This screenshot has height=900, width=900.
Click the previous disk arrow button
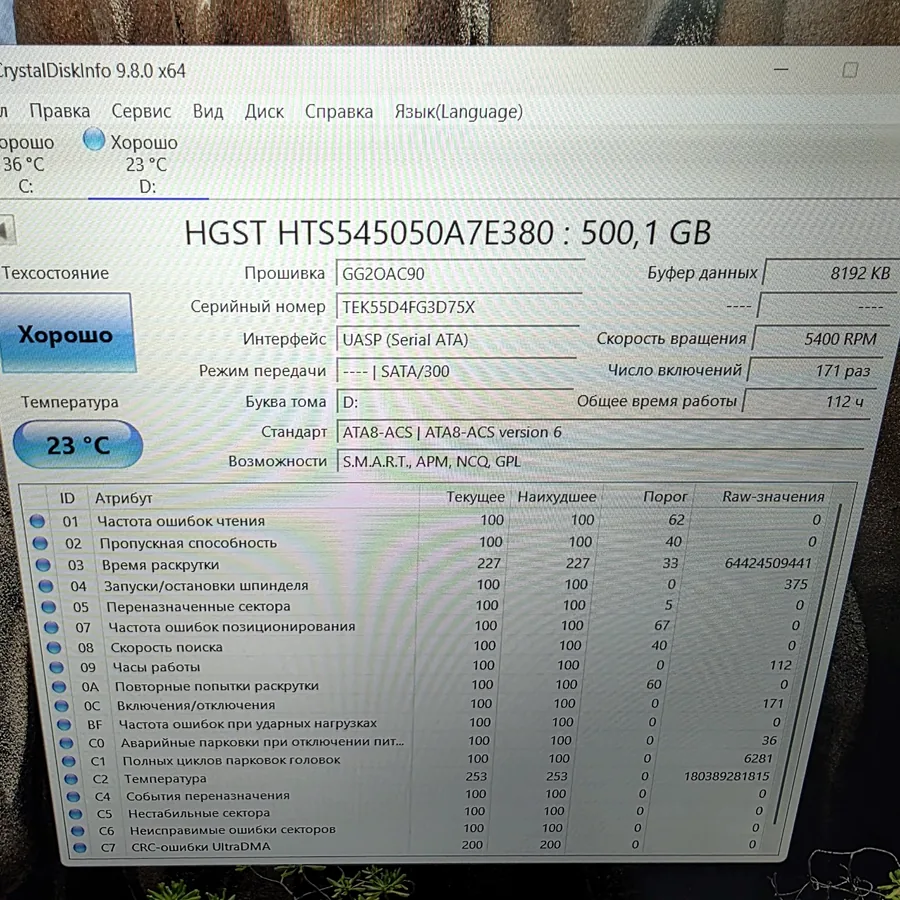pyautogui.click(x=7, y=231)
